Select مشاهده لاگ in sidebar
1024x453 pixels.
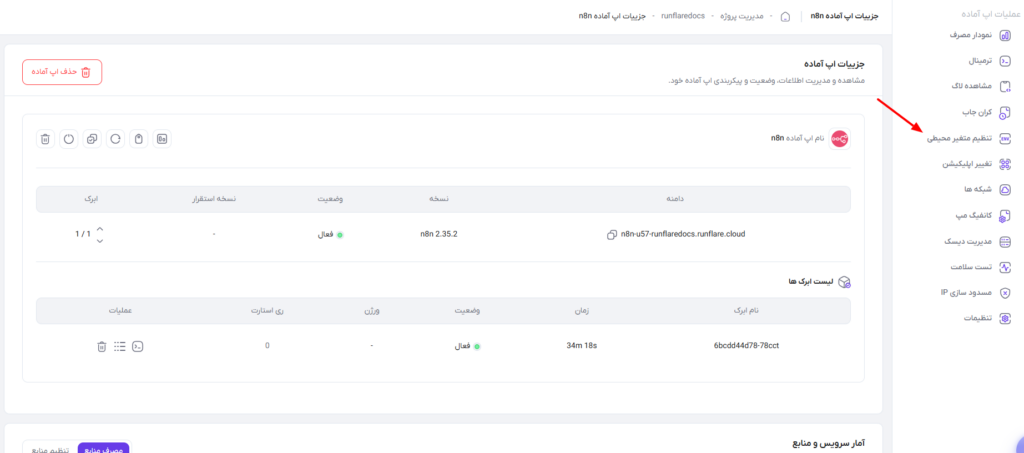tap(978, 86)
